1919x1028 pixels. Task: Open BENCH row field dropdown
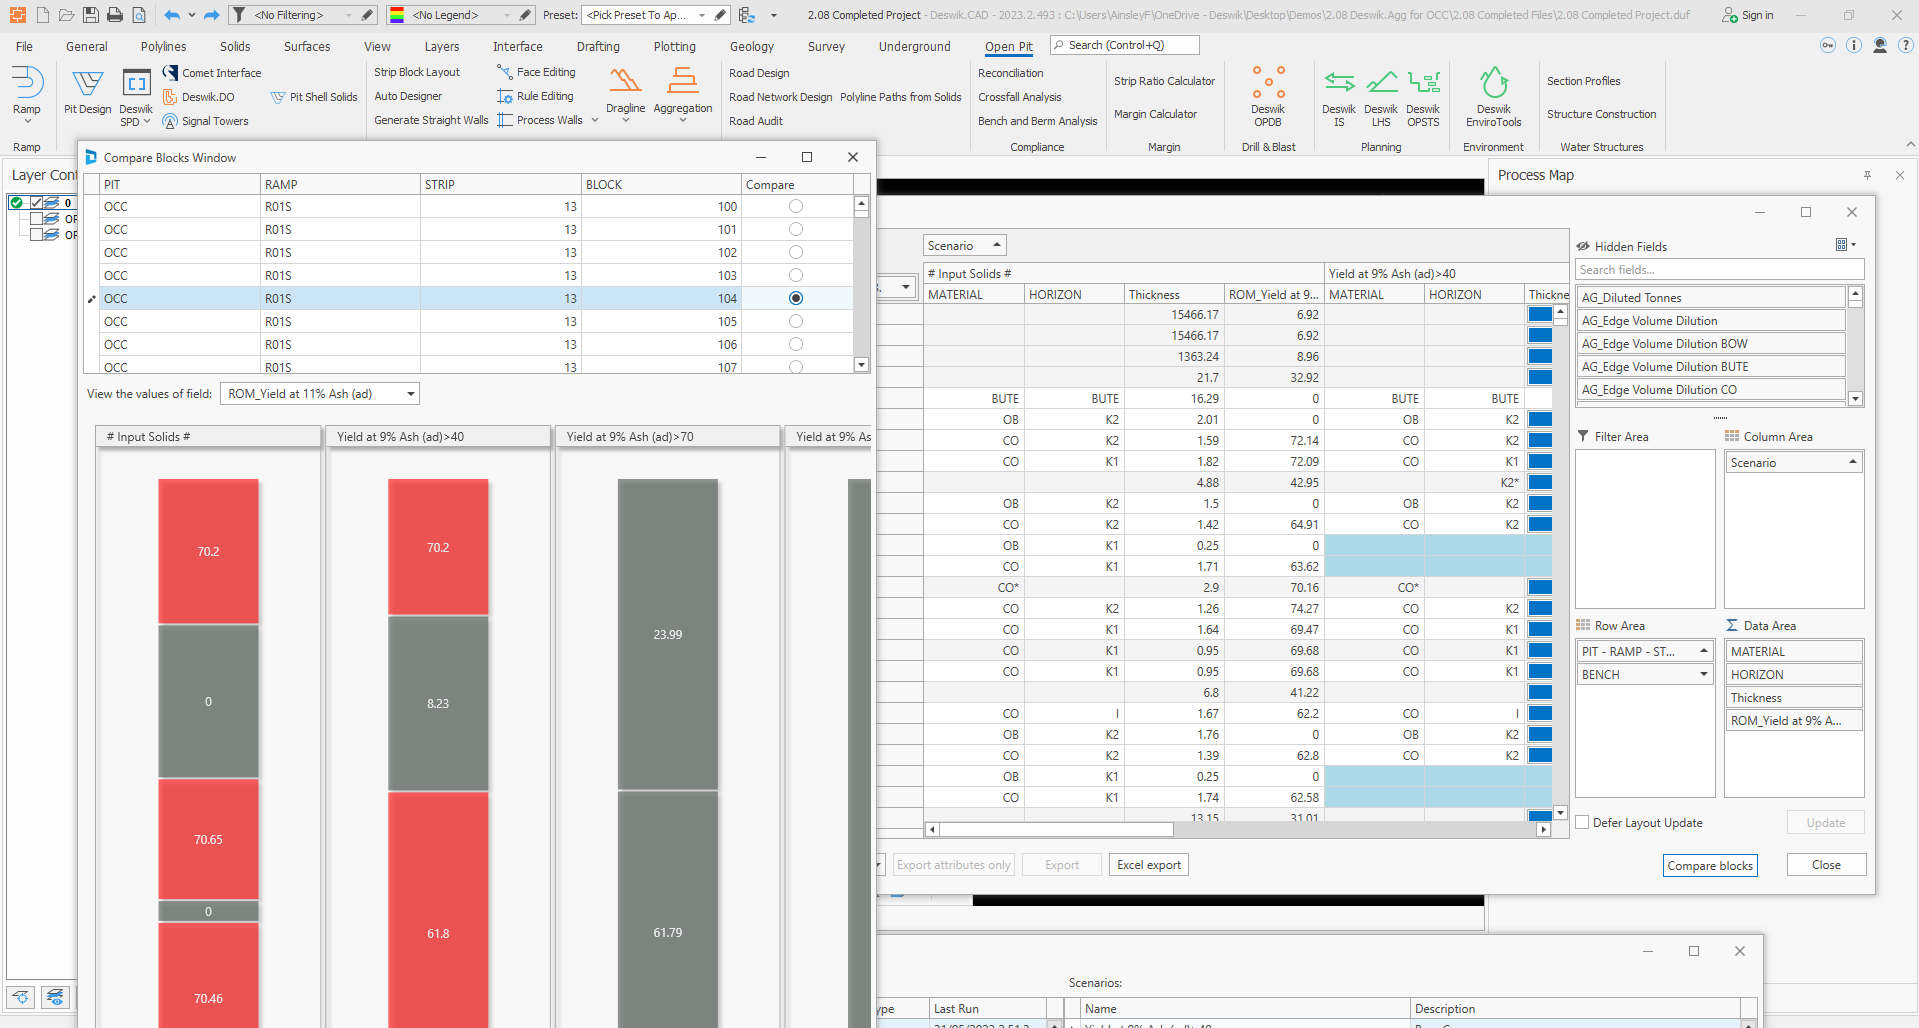click(1704, 674)
